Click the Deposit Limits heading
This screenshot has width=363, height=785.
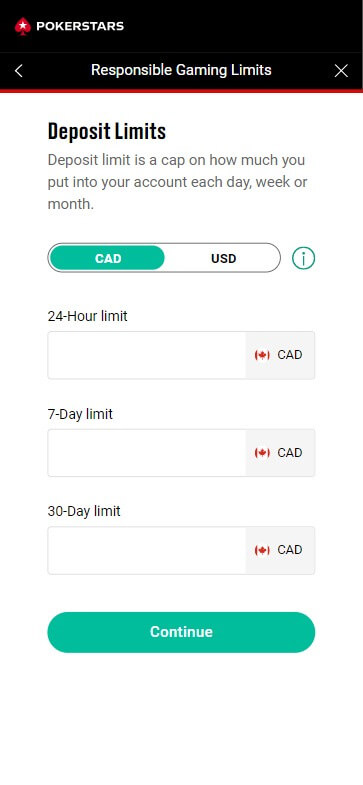[107, 131]
